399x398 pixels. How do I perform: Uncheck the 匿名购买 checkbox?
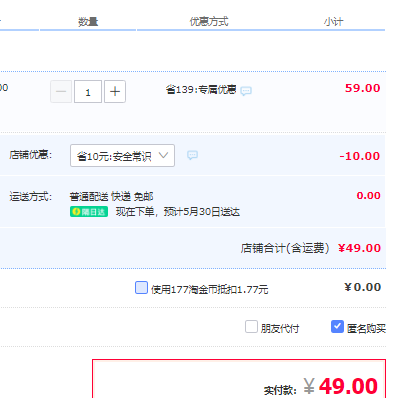pyautogui.click(x=337, y=327)
